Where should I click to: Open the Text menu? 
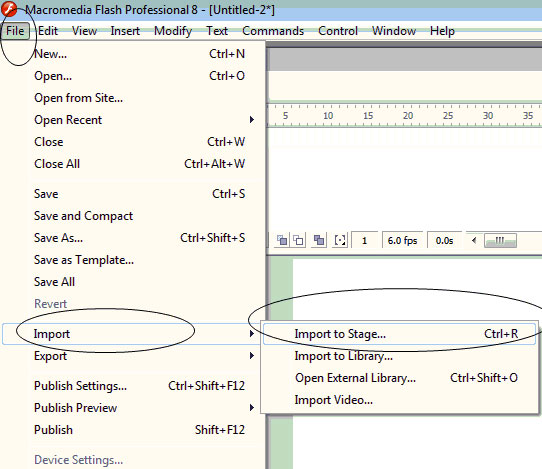click(217, 31)
